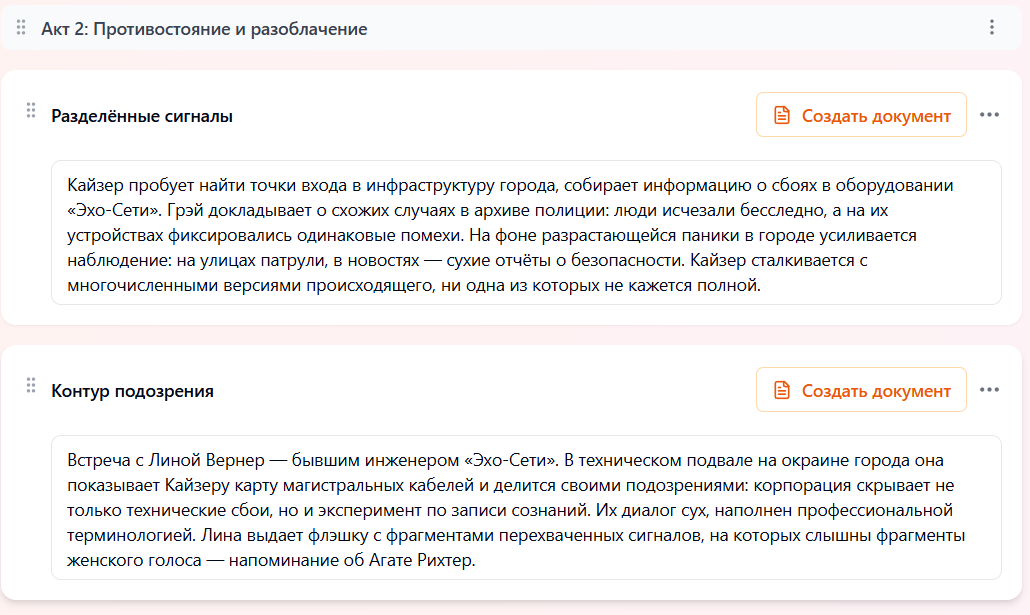Focus the description field starting with Встреча с Линой

pos(526,507)
